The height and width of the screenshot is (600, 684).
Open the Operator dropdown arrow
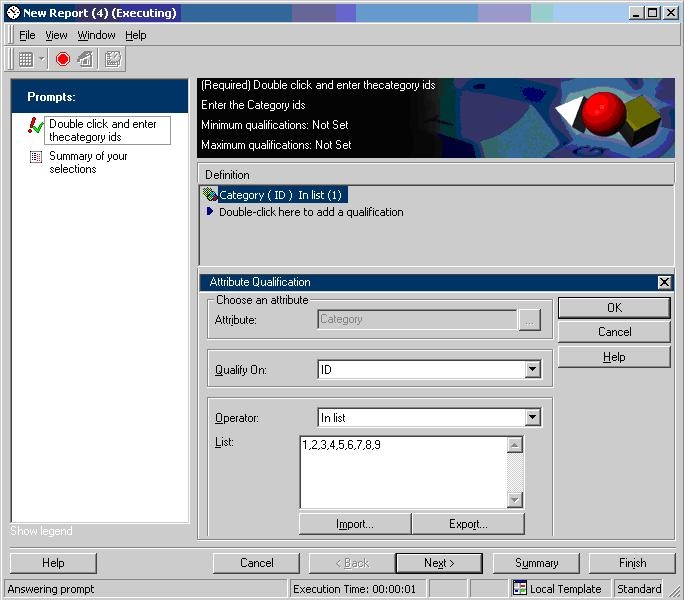click(x=532, y=417)
